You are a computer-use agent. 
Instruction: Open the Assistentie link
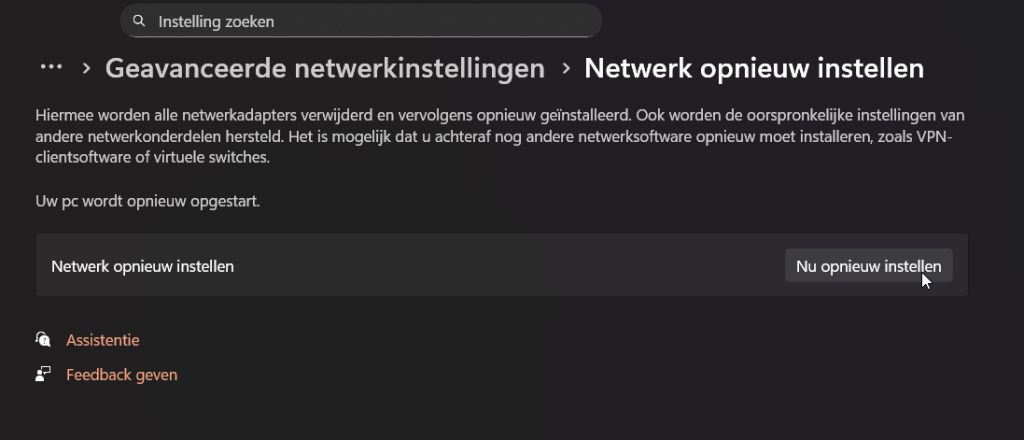pos(103,340)
